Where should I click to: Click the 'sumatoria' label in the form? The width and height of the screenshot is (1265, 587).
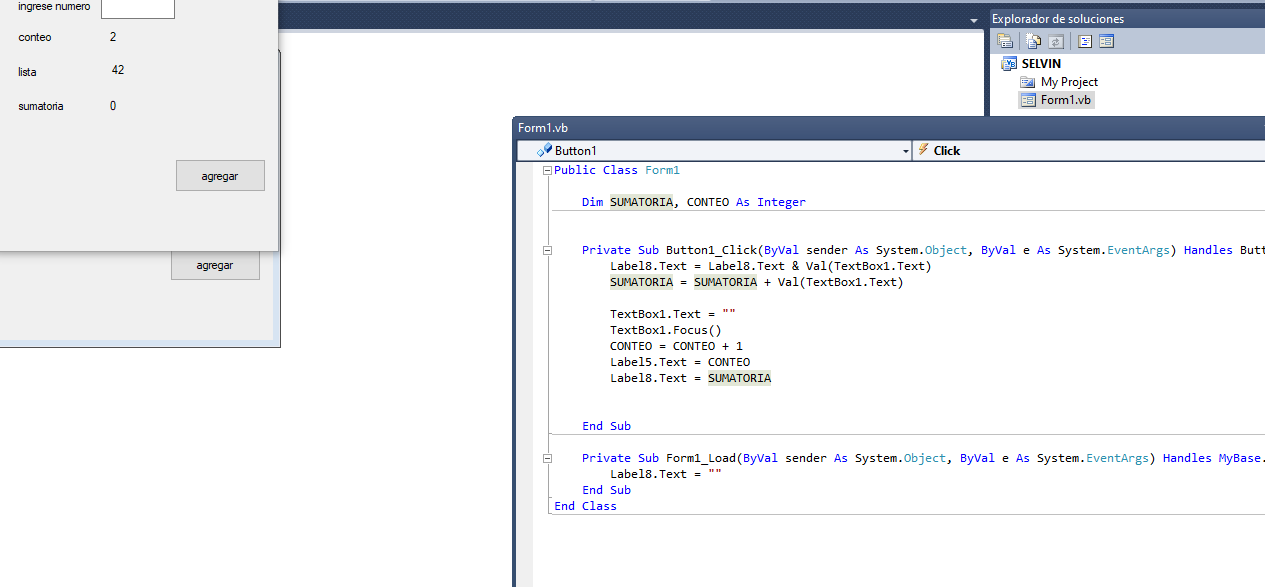click(41, 106)
